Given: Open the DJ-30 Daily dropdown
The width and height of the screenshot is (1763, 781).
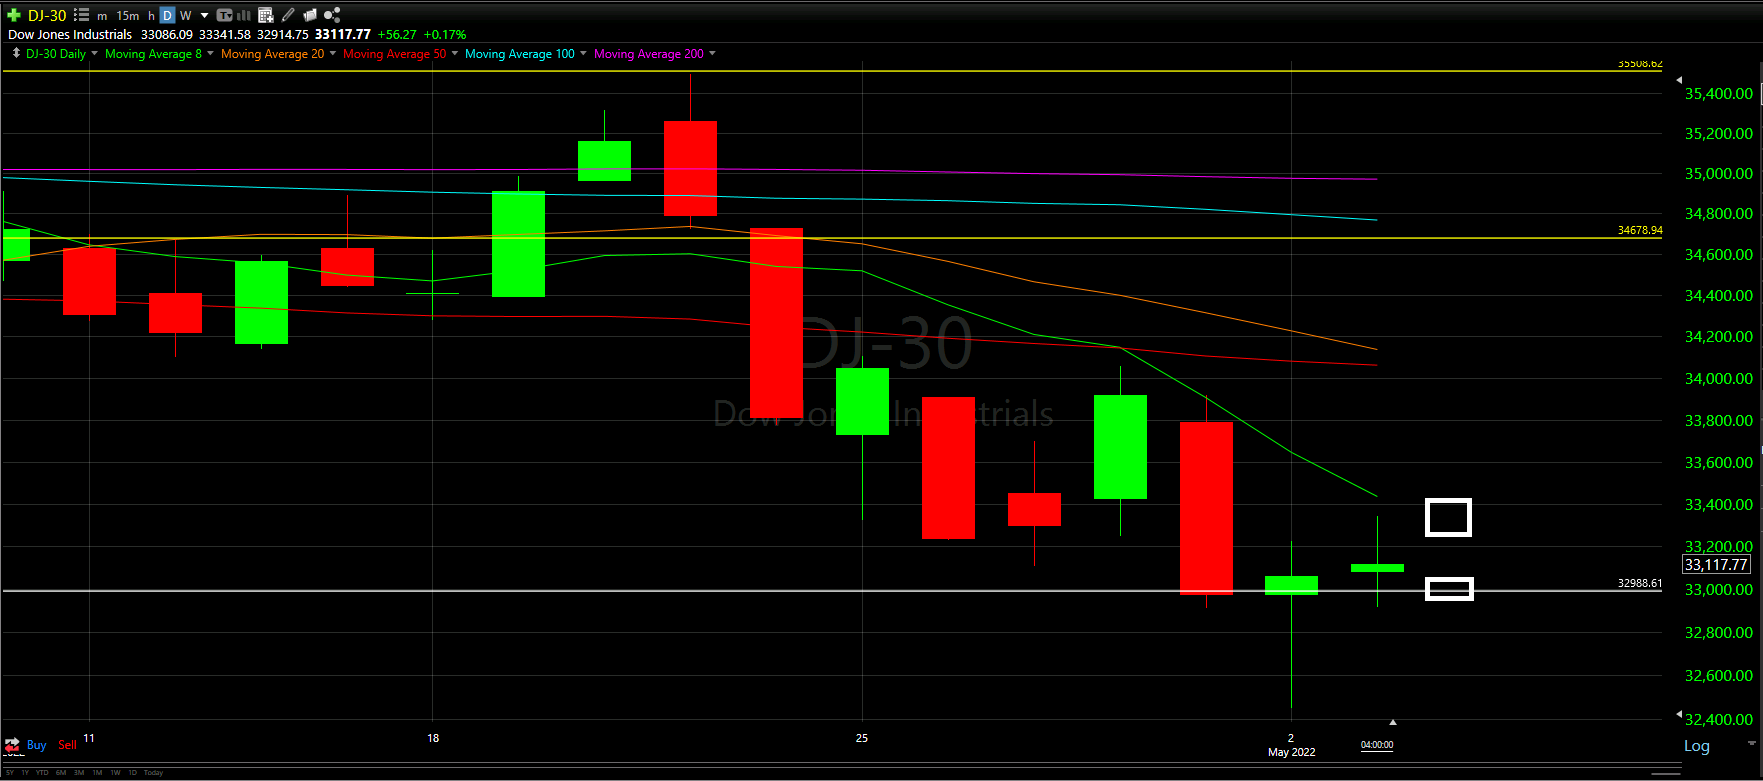Looking at the screenshot, I should pos(94,53).
